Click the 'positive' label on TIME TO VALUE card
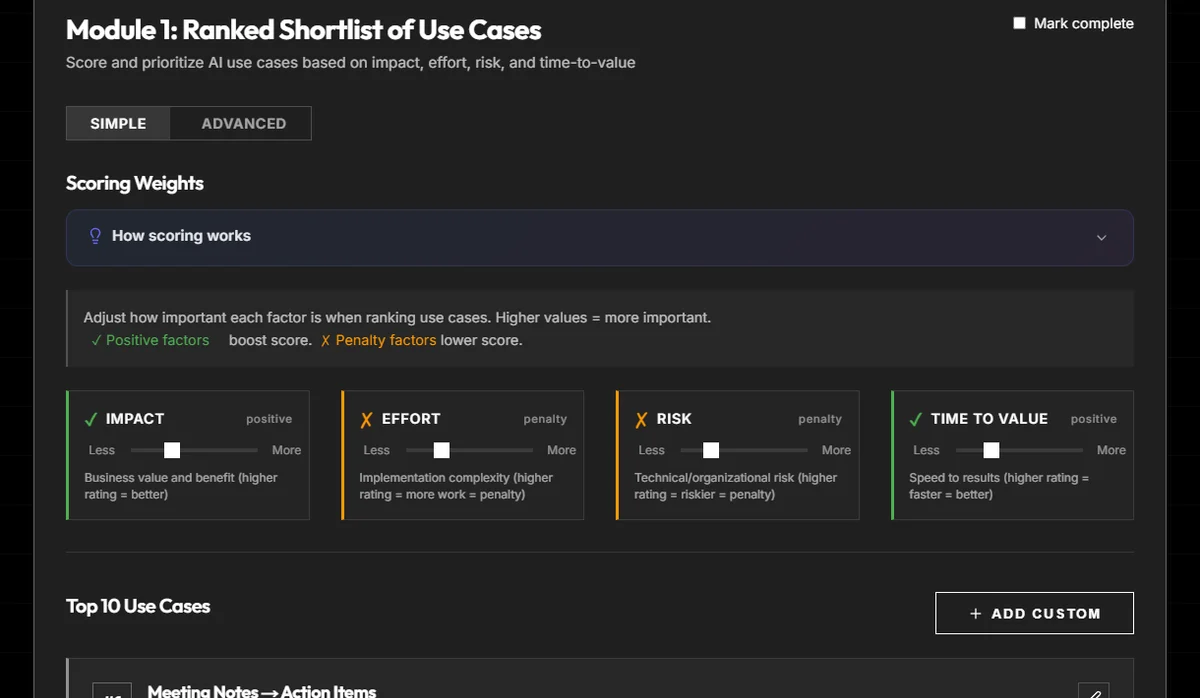The image size is (1200, 698). (x=1094, y=419)
